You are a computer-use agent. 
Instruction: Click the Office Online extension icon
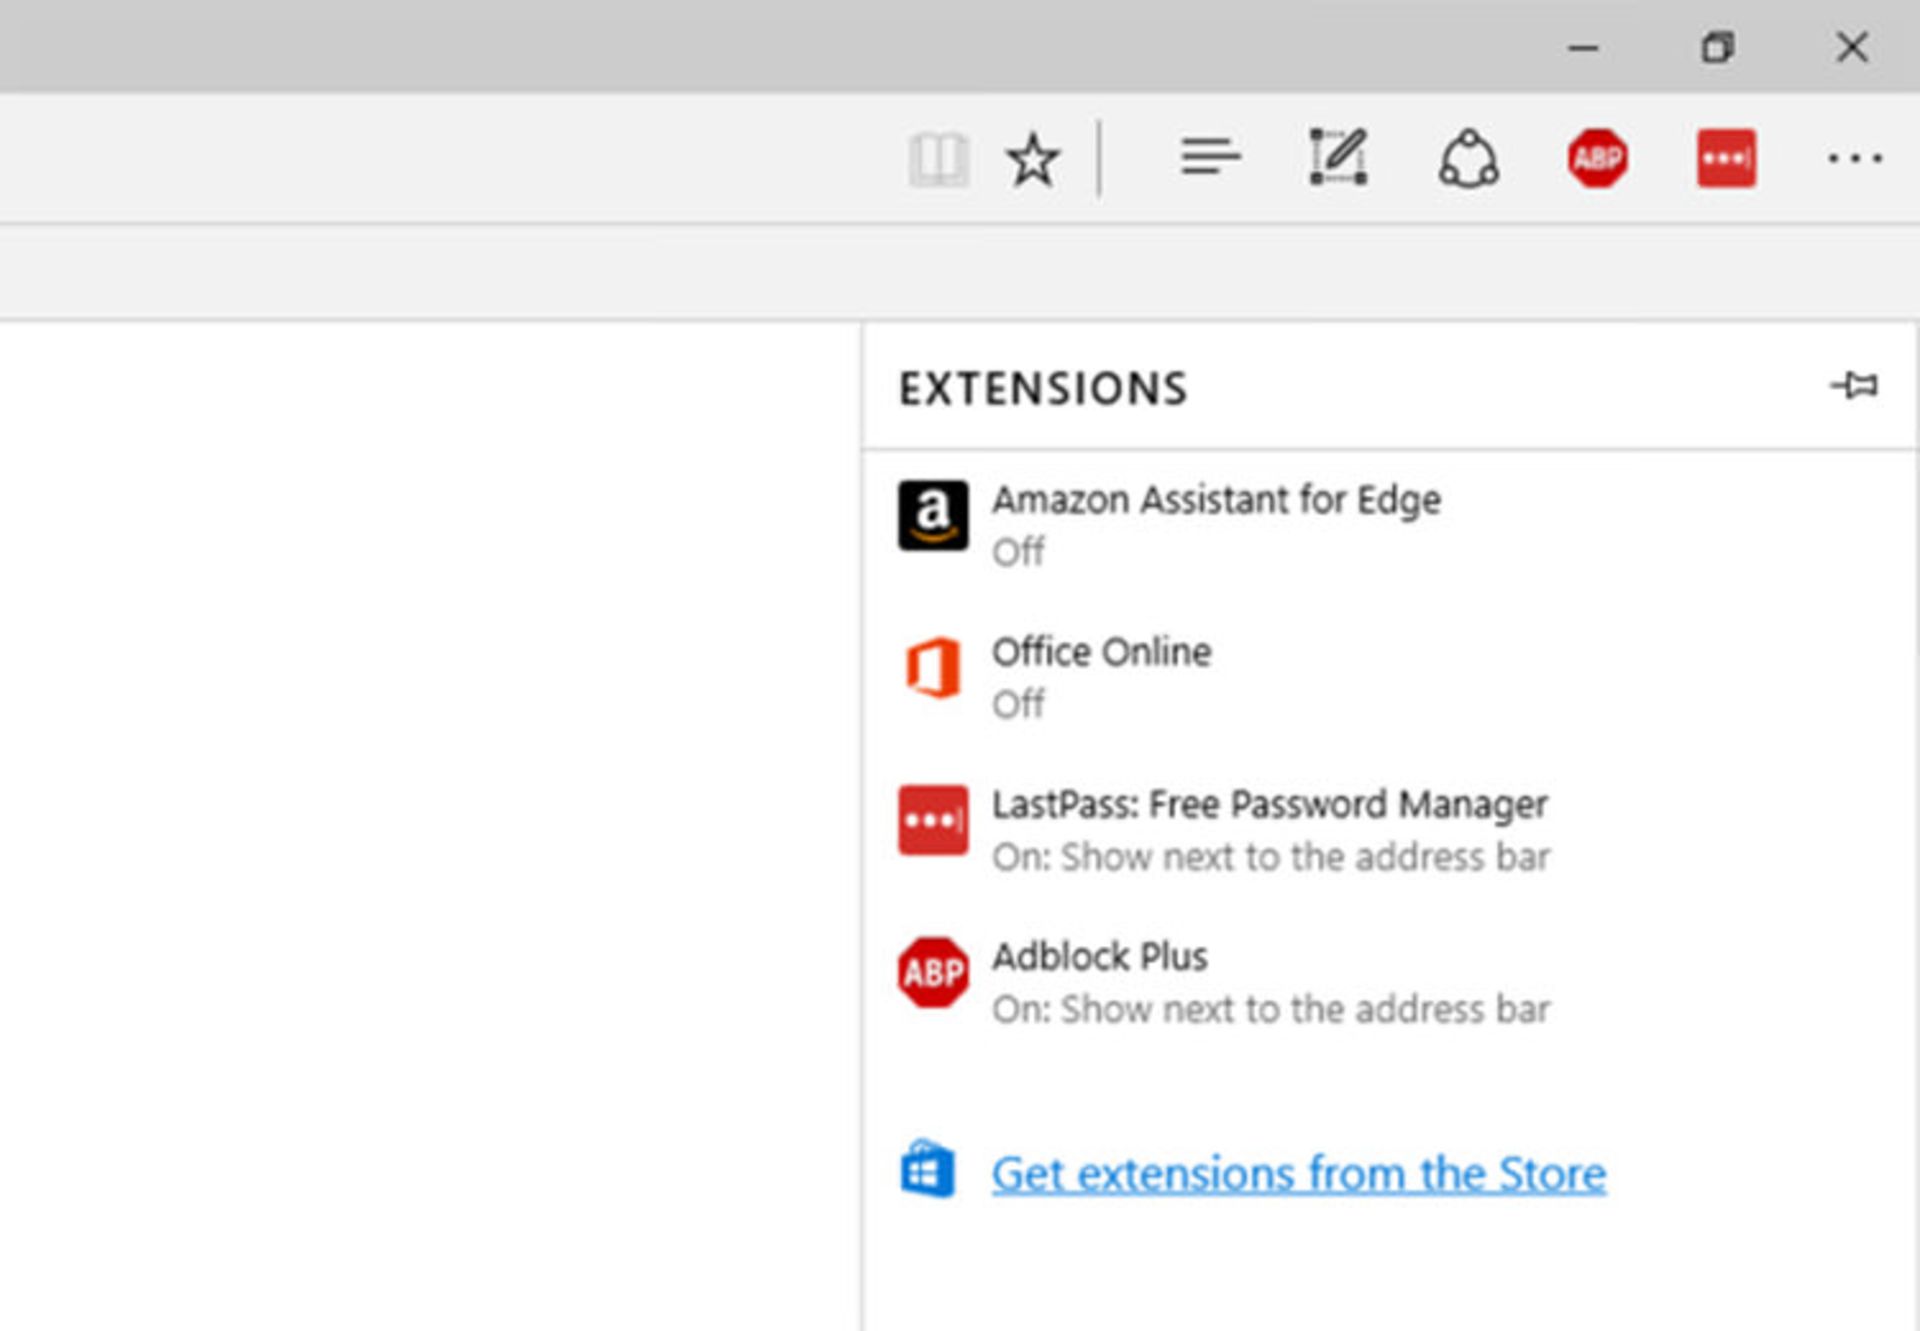[933, 667]
